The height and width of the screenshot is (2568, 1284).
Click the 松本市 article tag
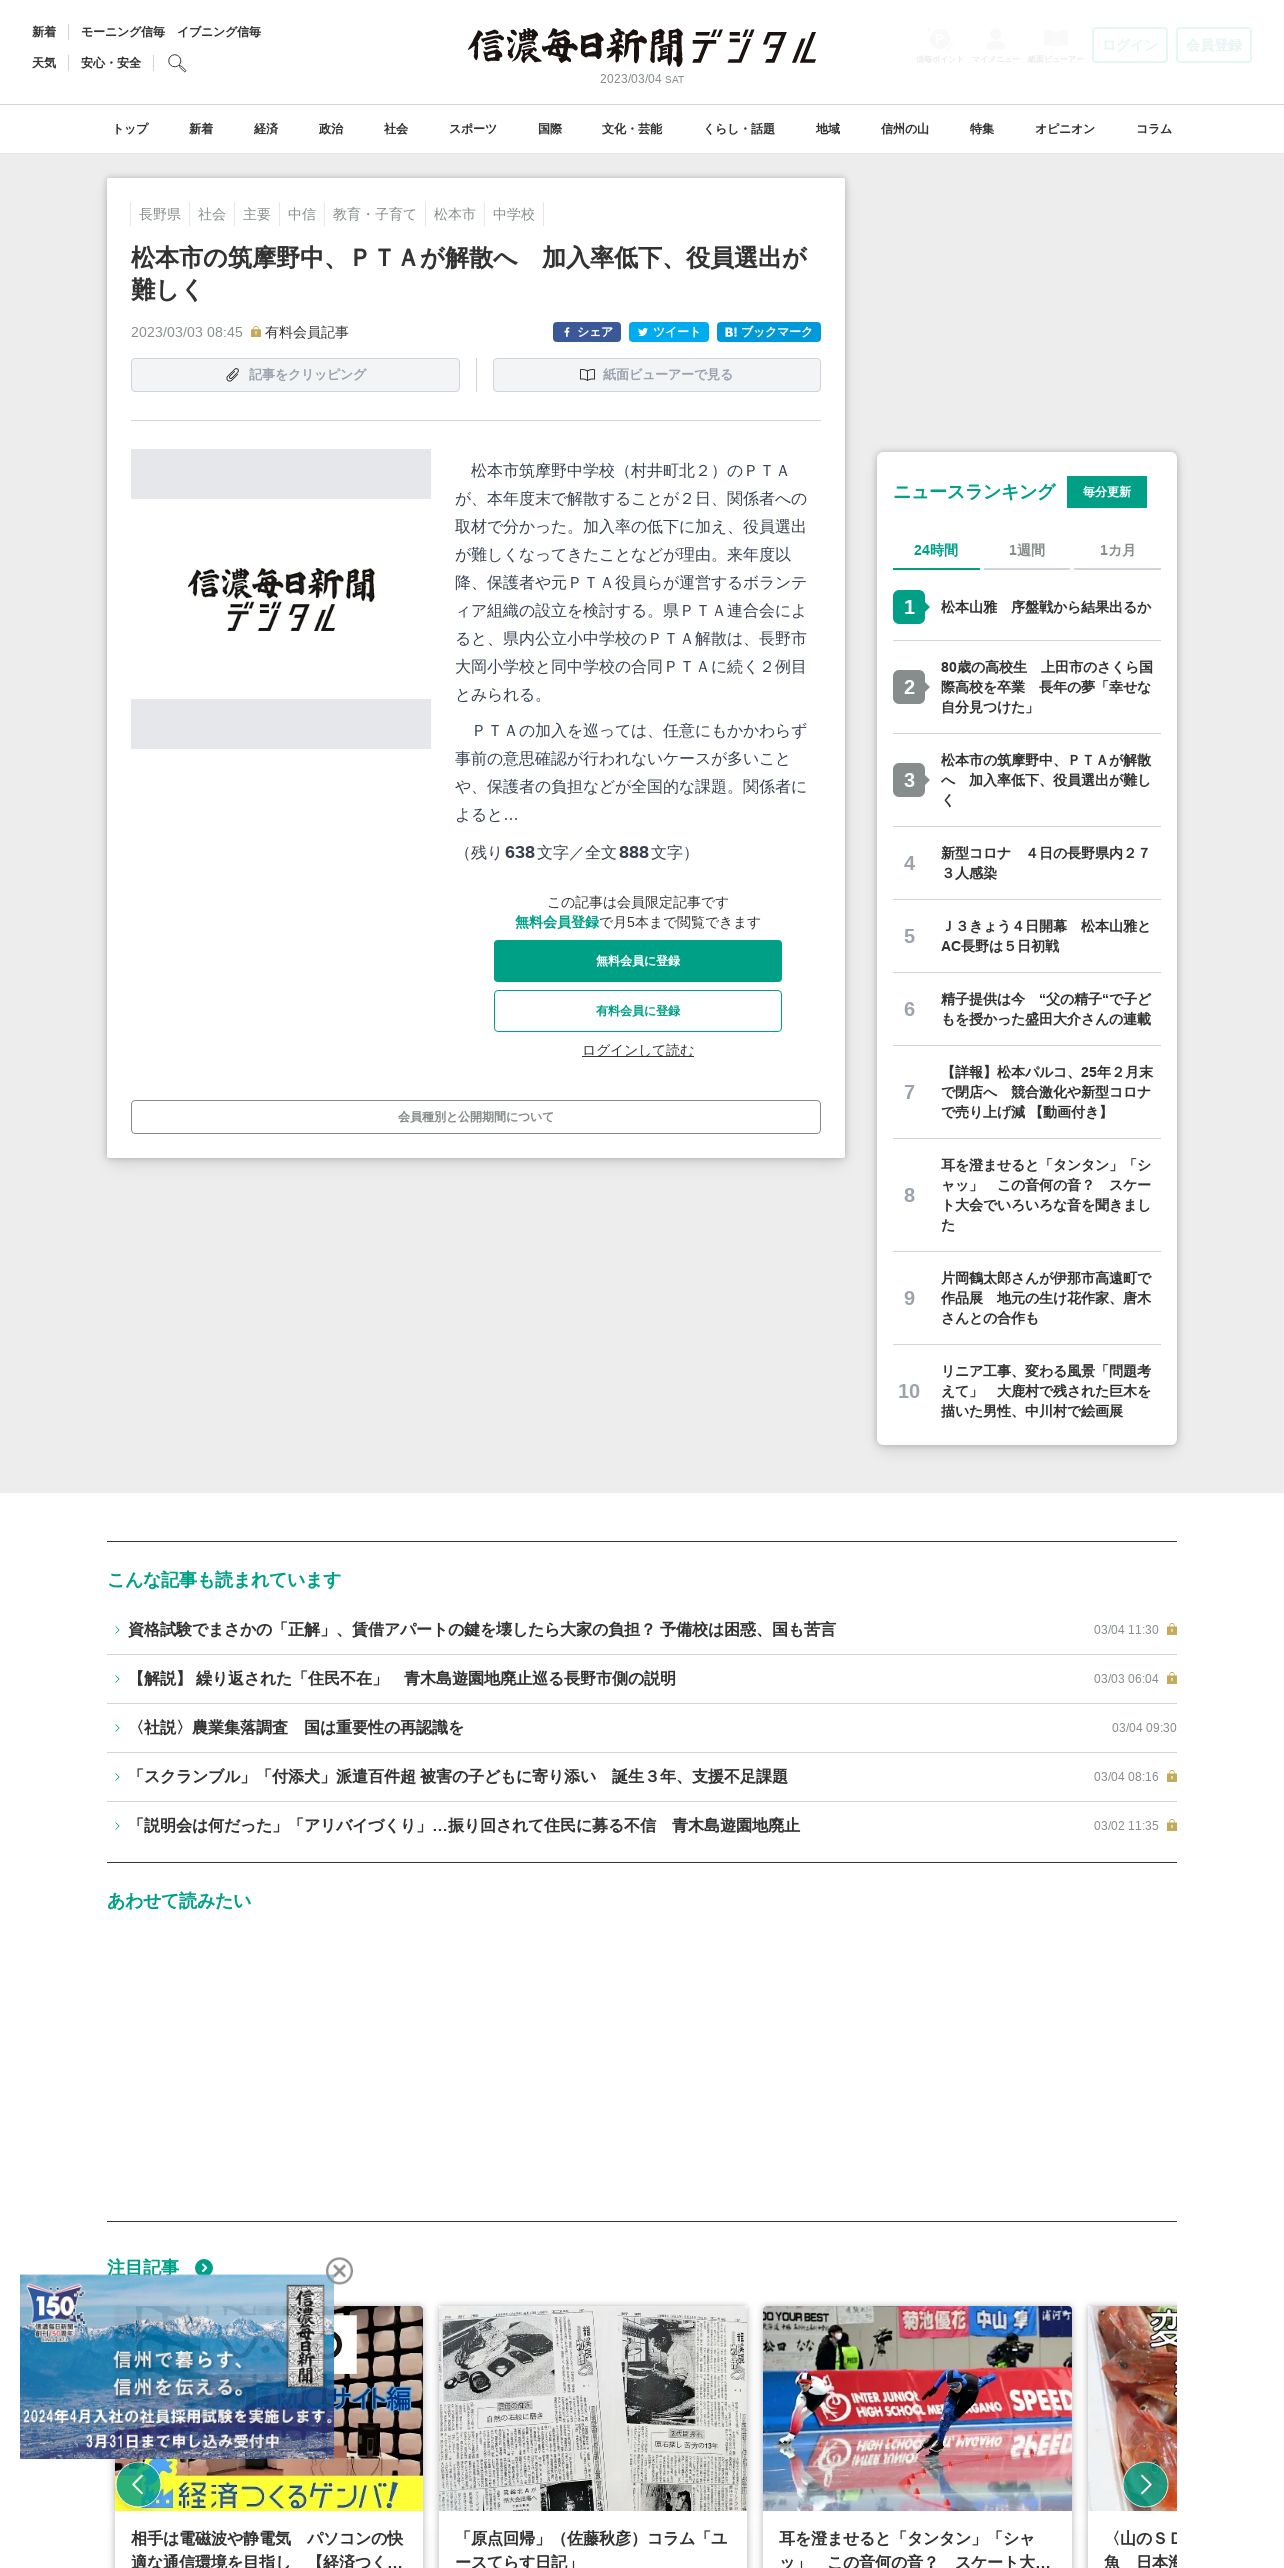point(455,214)
